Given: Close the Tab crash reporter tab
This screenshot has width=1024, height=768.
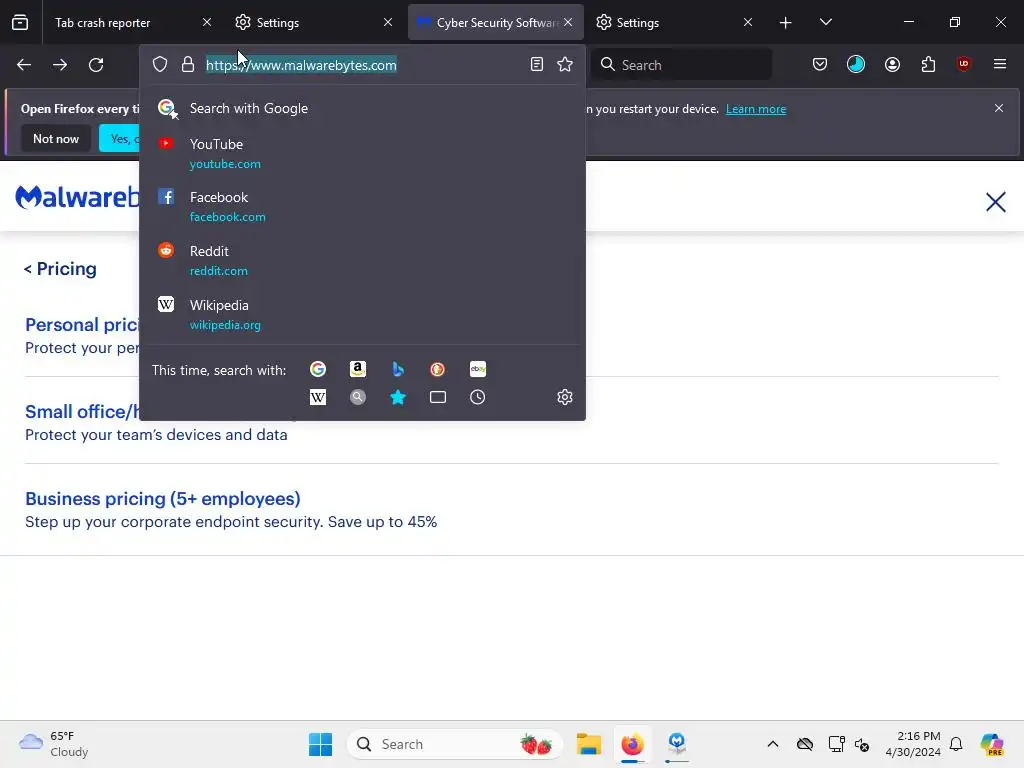Looking at the screenshot, I should click(207, 22).
